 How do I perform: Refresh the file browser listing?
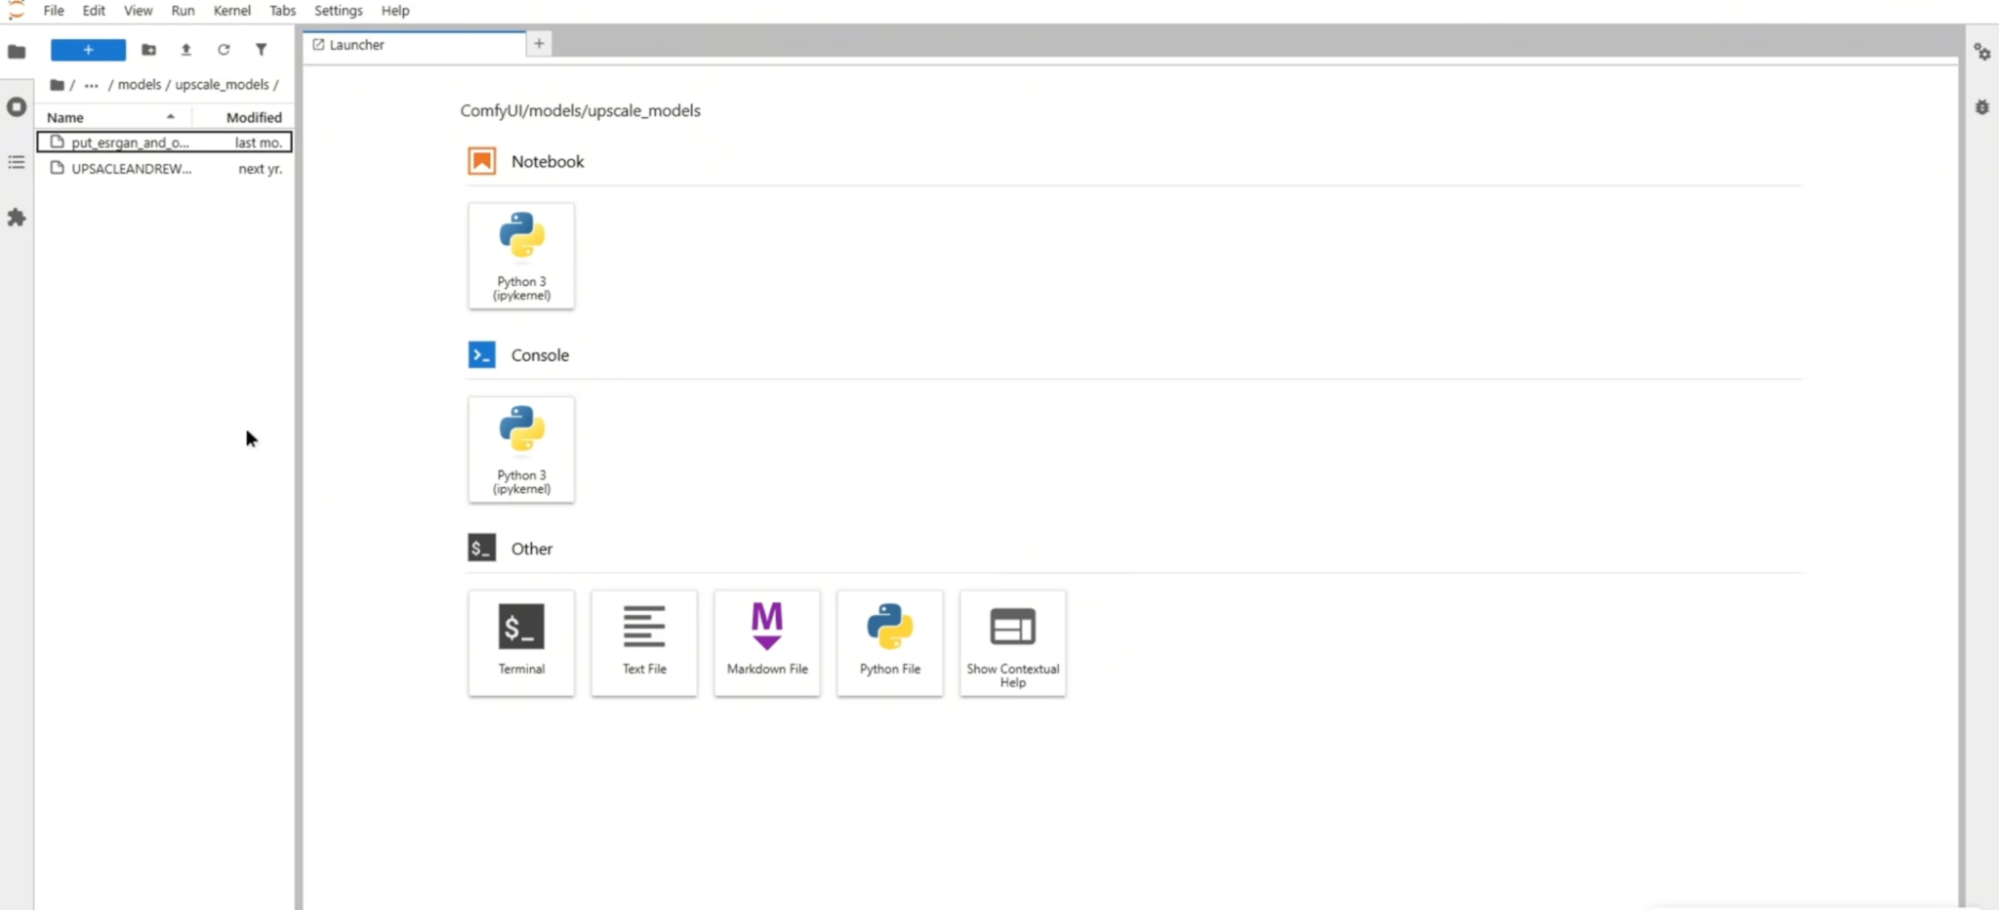[224, 50]
